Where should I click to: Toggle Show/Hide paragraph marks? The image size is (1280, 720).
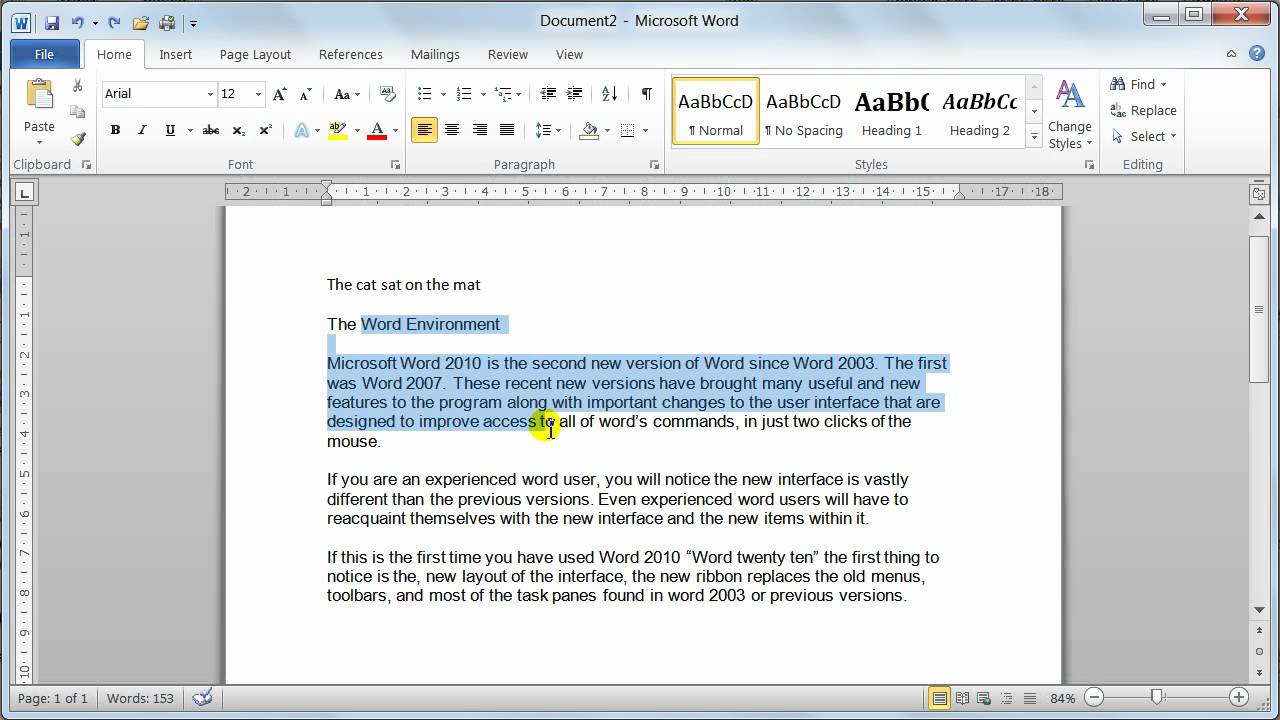647,94
